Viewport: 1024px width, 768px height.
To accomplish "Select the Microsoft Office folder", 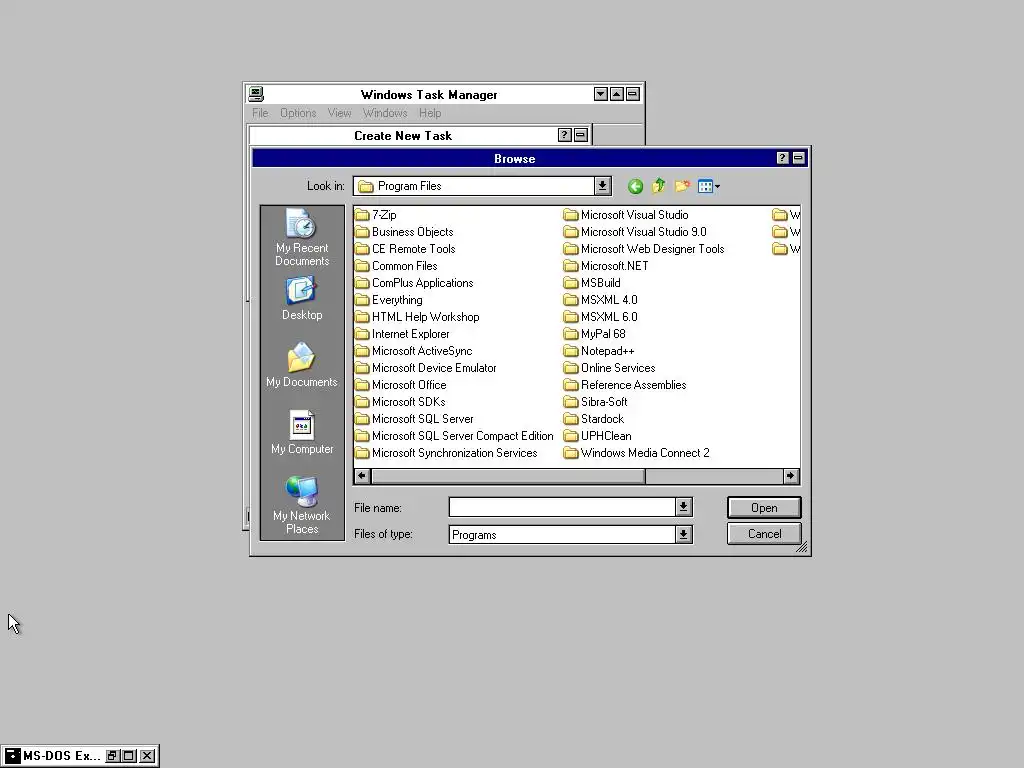I will [x=401, y=385].
